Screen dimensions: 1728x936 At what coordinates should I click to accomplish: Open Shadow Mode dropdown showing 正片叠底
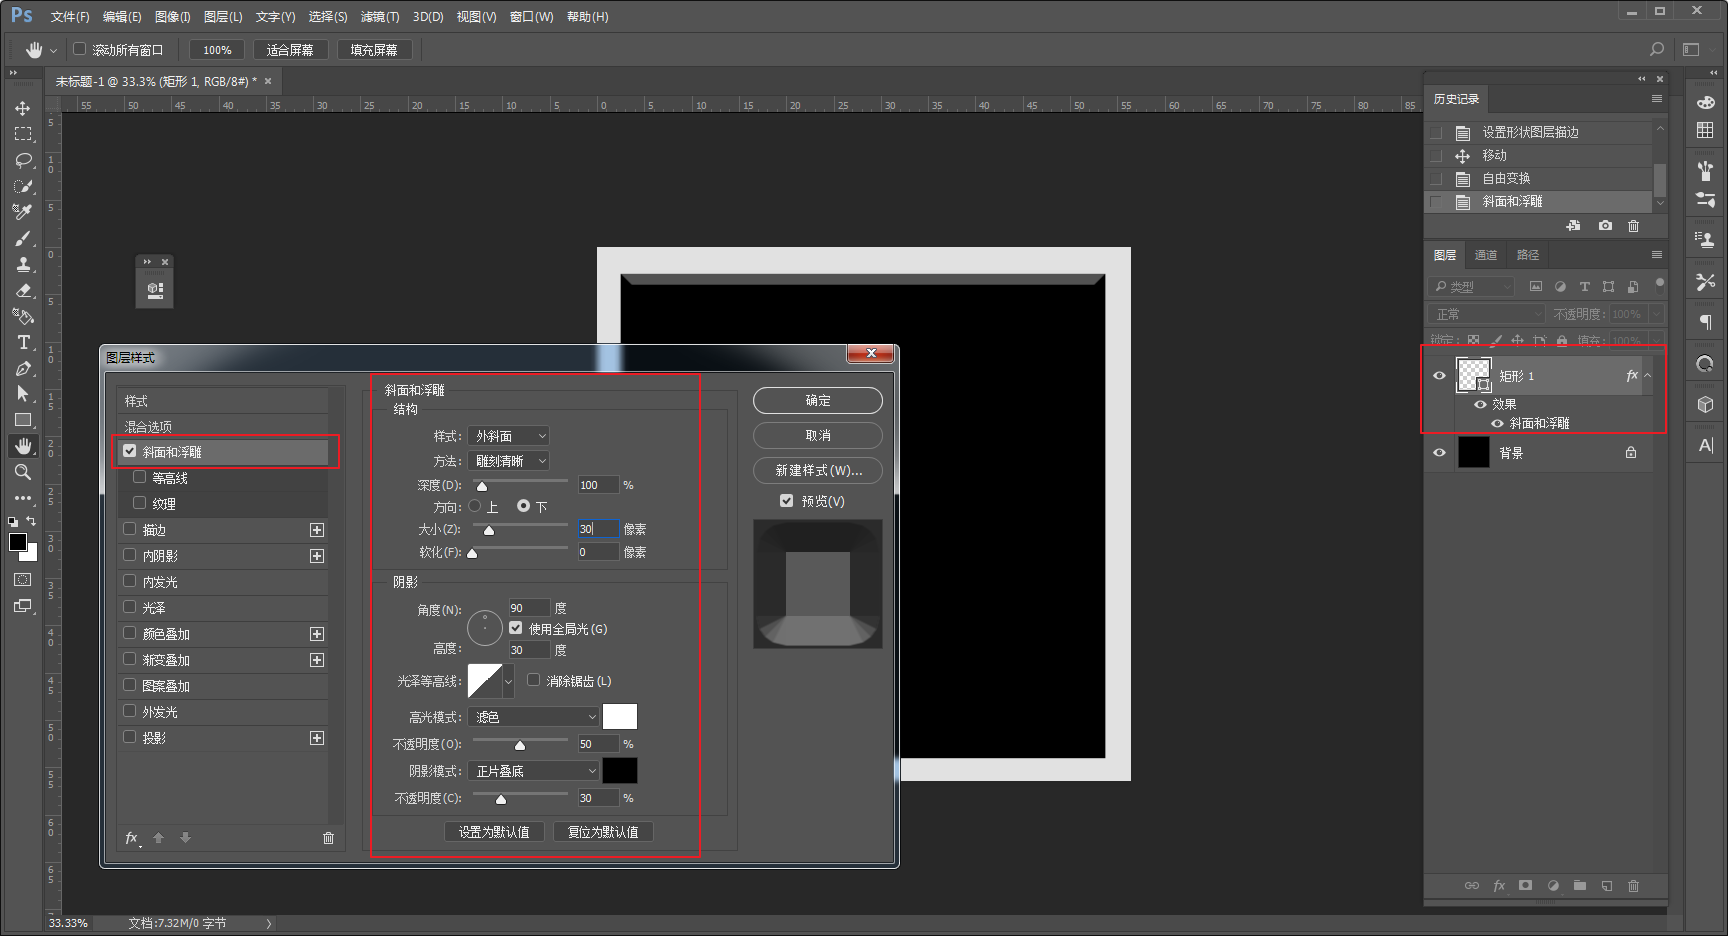[x=534, y=771]
